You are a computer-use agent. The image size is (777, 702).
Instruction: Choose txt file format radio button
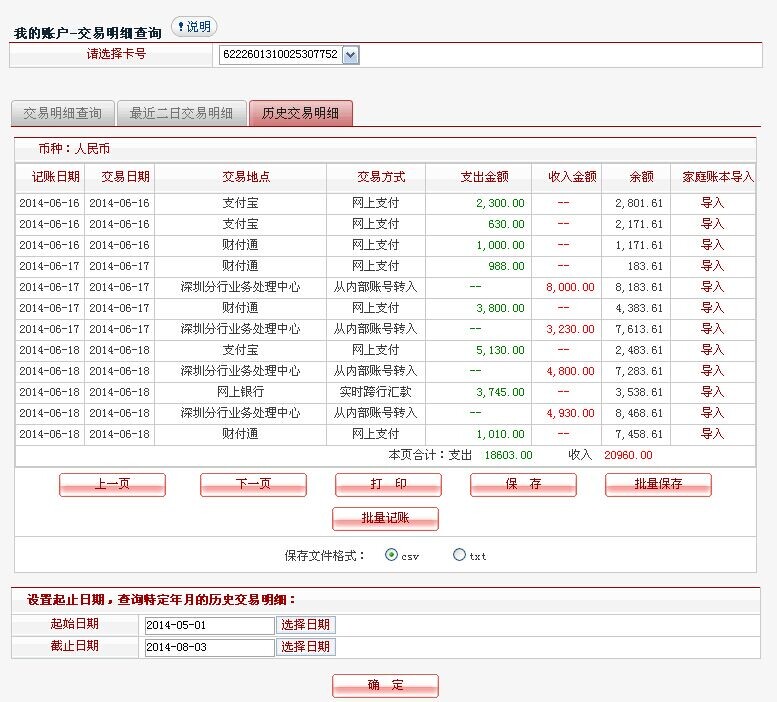click(459, 555)
